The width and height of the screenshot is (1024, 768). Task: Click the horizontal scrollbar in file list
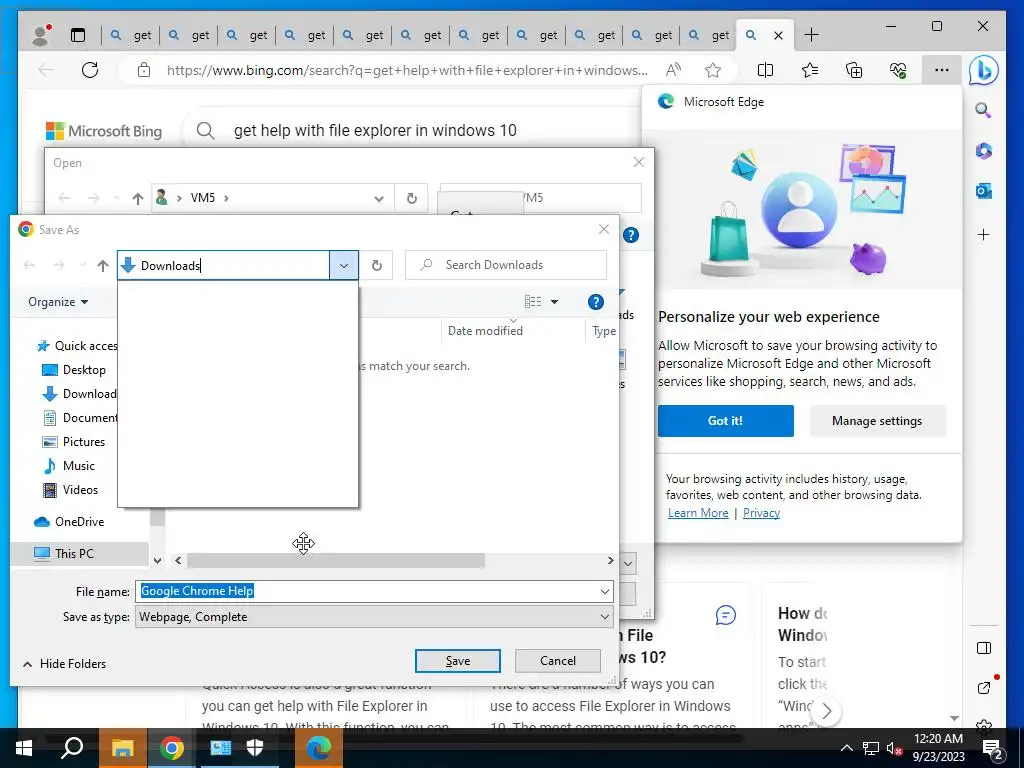[x=336, y=560]
